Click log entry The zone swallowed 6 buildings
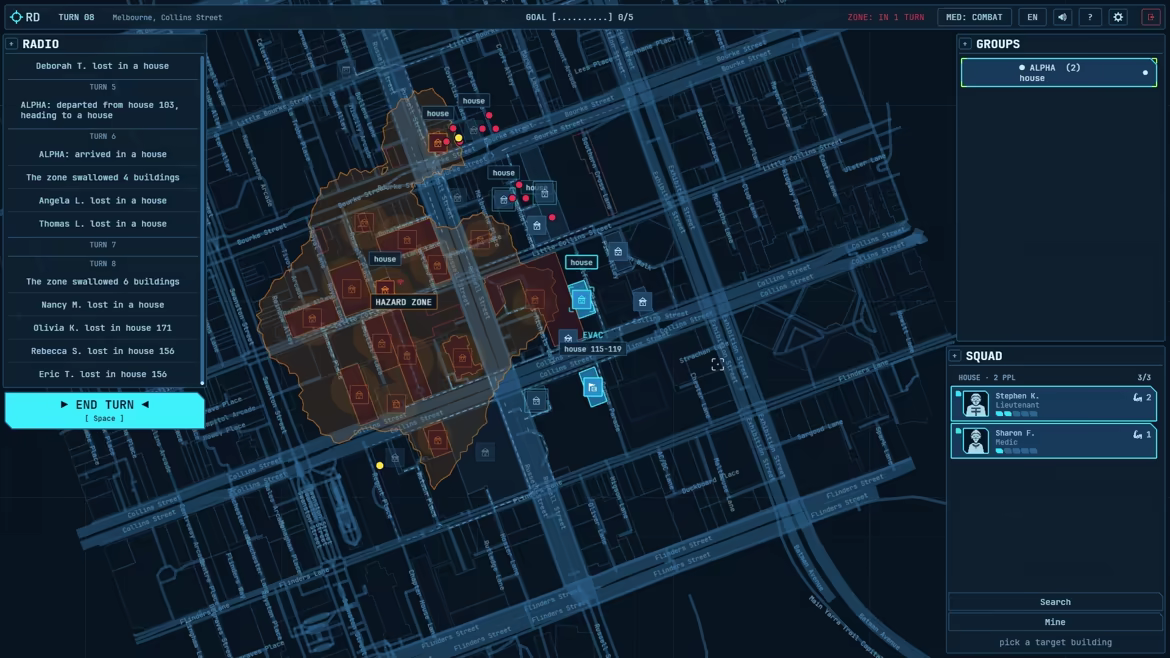This screenshot has height=658, width=1170. [102, 282]
